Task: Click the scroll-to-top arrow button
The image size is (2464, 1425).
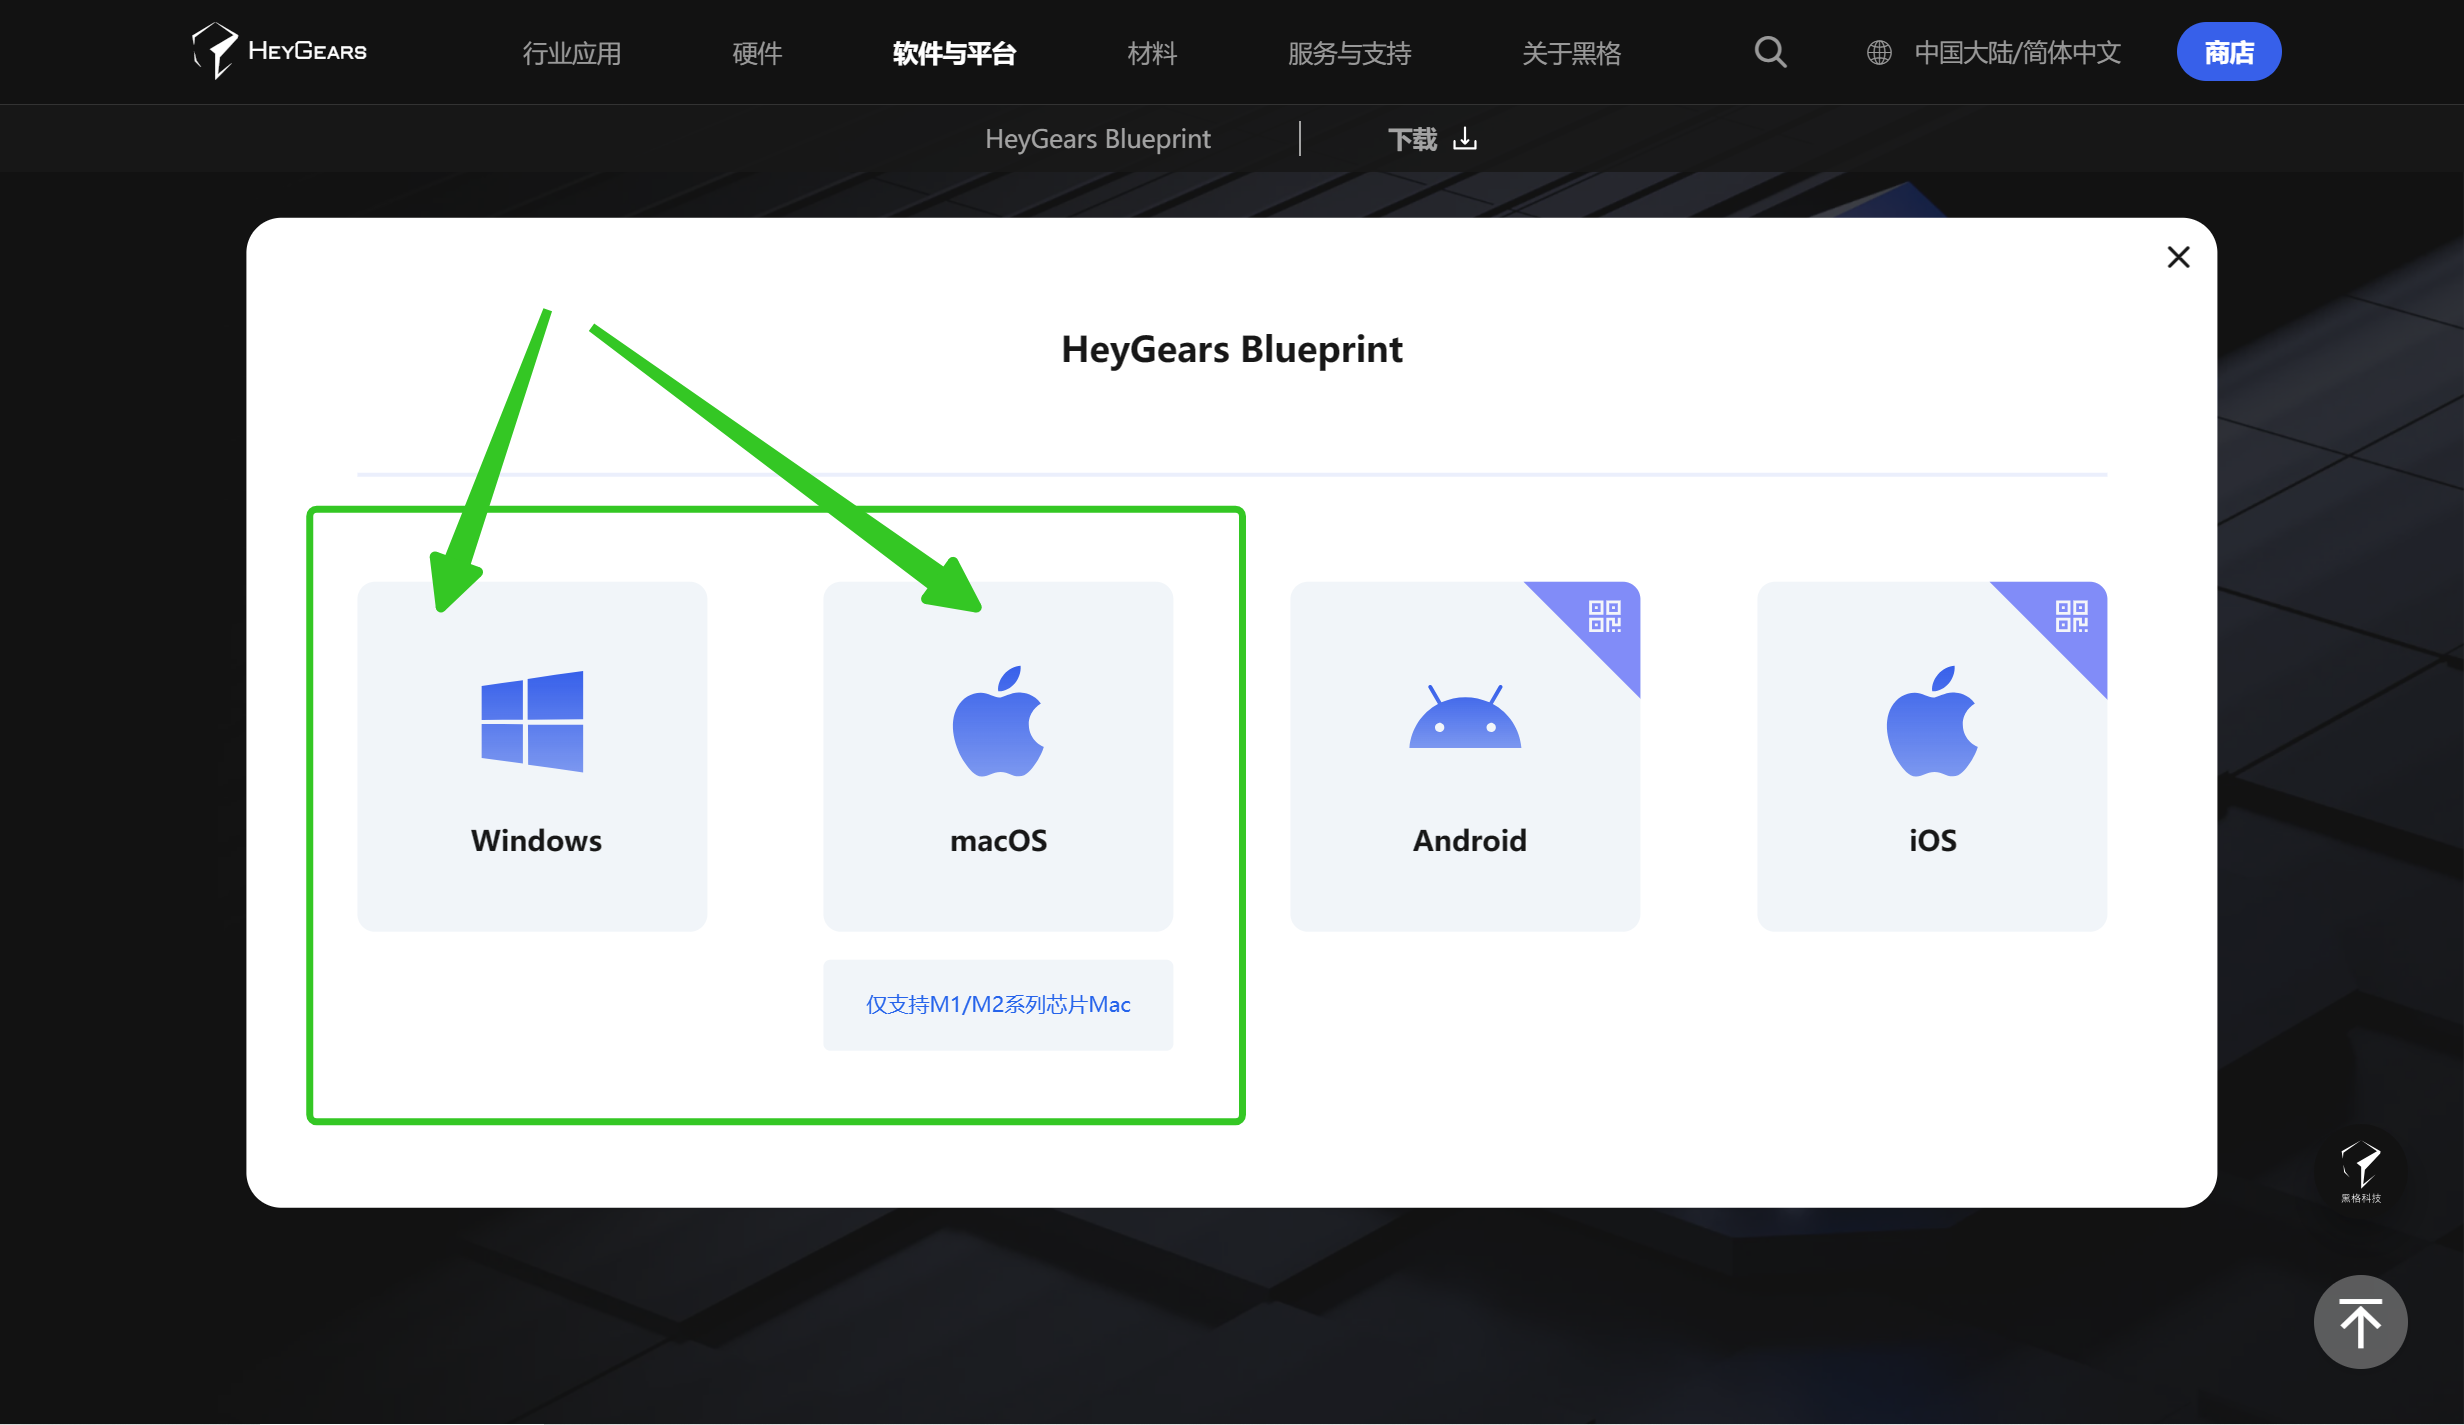Action: (2360, 1322)
